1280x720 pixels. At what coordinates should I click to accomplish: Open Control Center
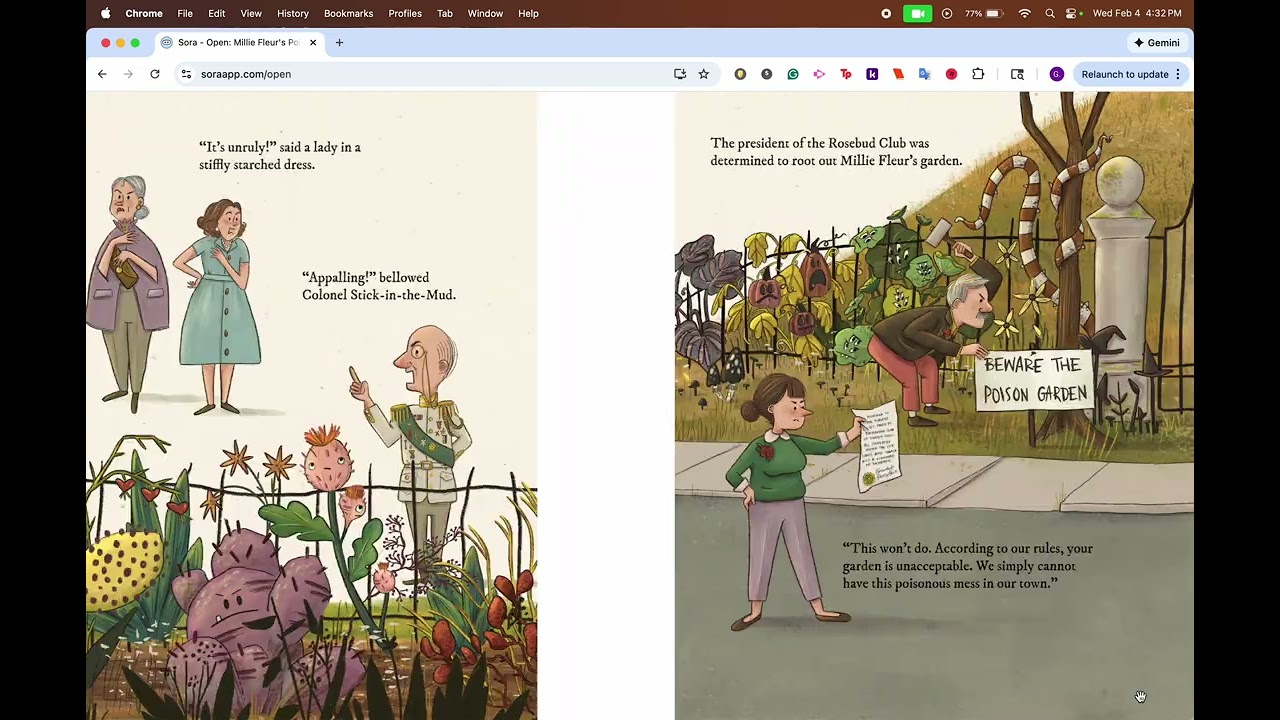[x=1072, y=14]
